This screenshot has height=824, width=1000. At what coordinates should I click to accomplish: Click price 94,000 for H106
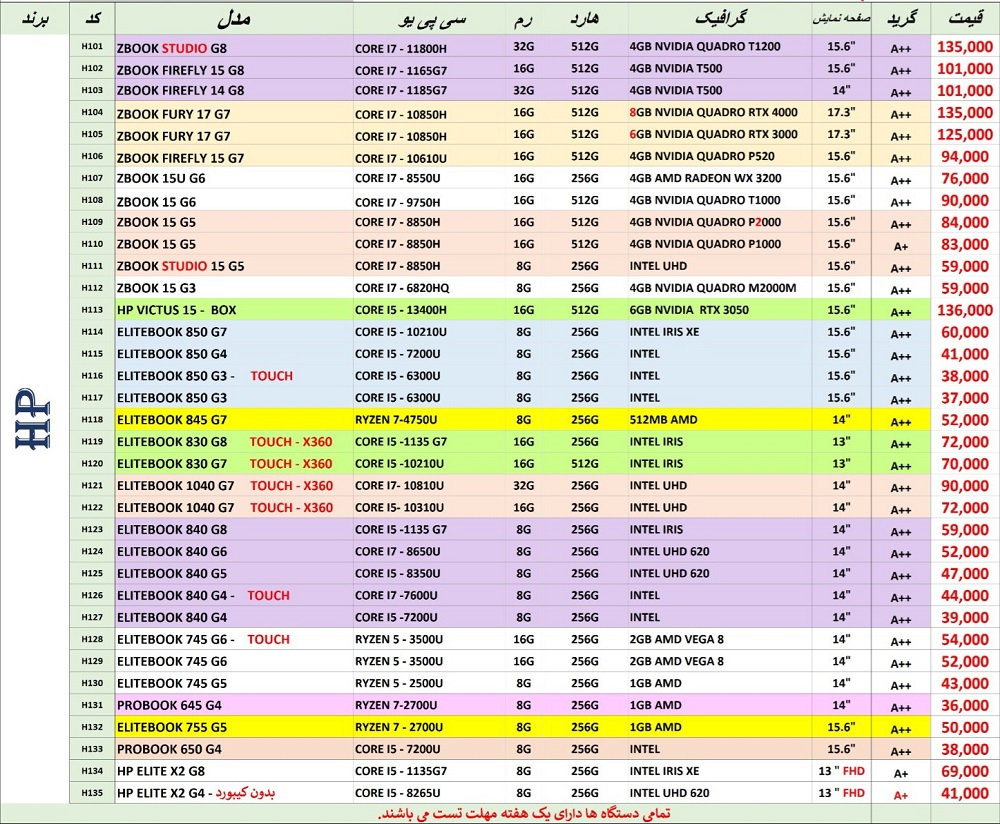point(965,156)
